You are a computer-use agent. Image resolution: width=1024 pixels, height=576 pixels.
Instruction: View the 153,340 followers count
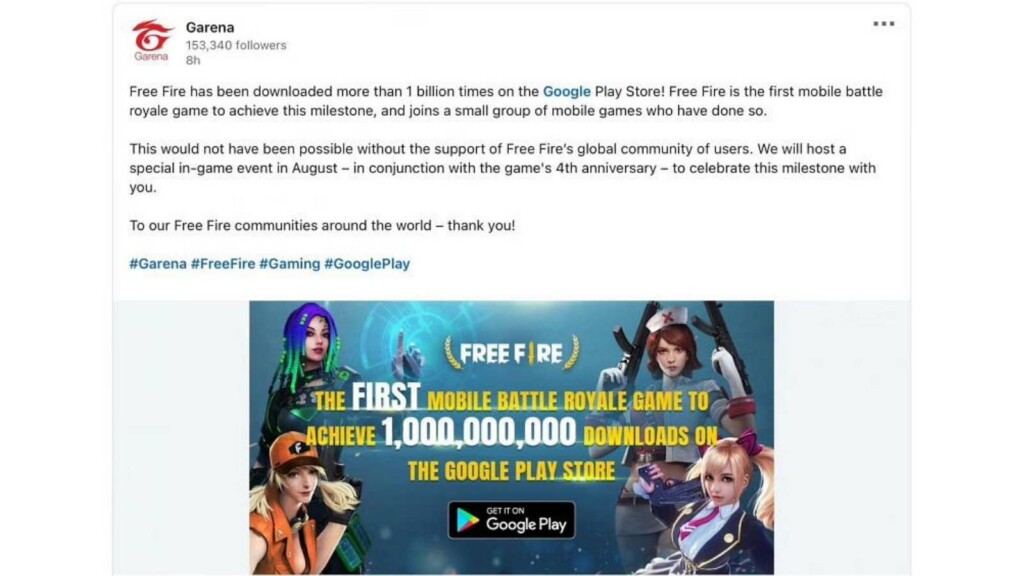tap(236, 45)
